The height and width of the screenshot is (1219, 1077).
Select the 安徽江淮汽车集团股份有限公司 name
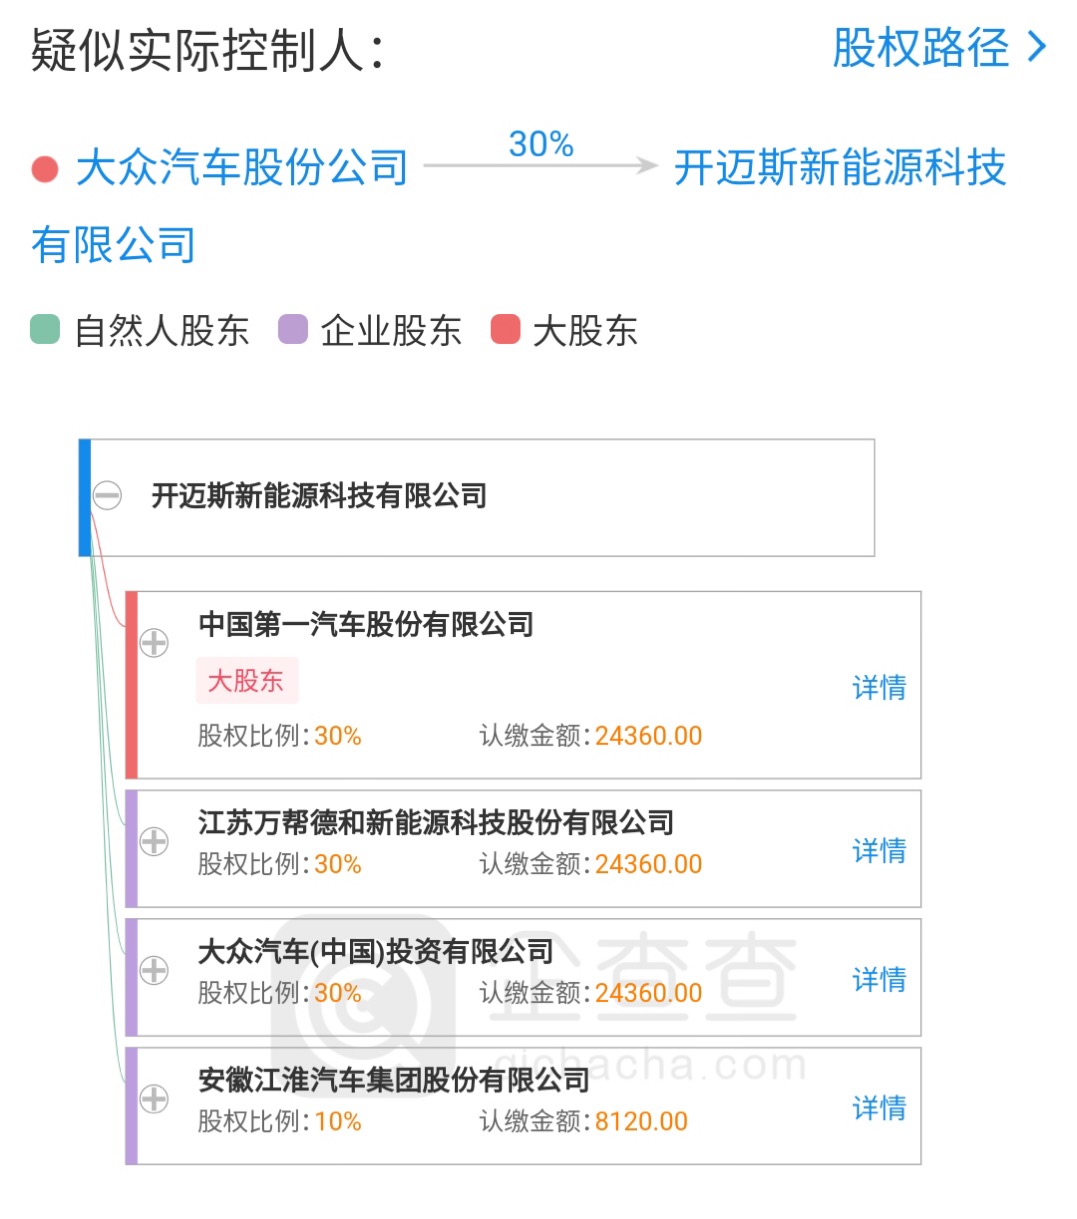pos(394,1080)
